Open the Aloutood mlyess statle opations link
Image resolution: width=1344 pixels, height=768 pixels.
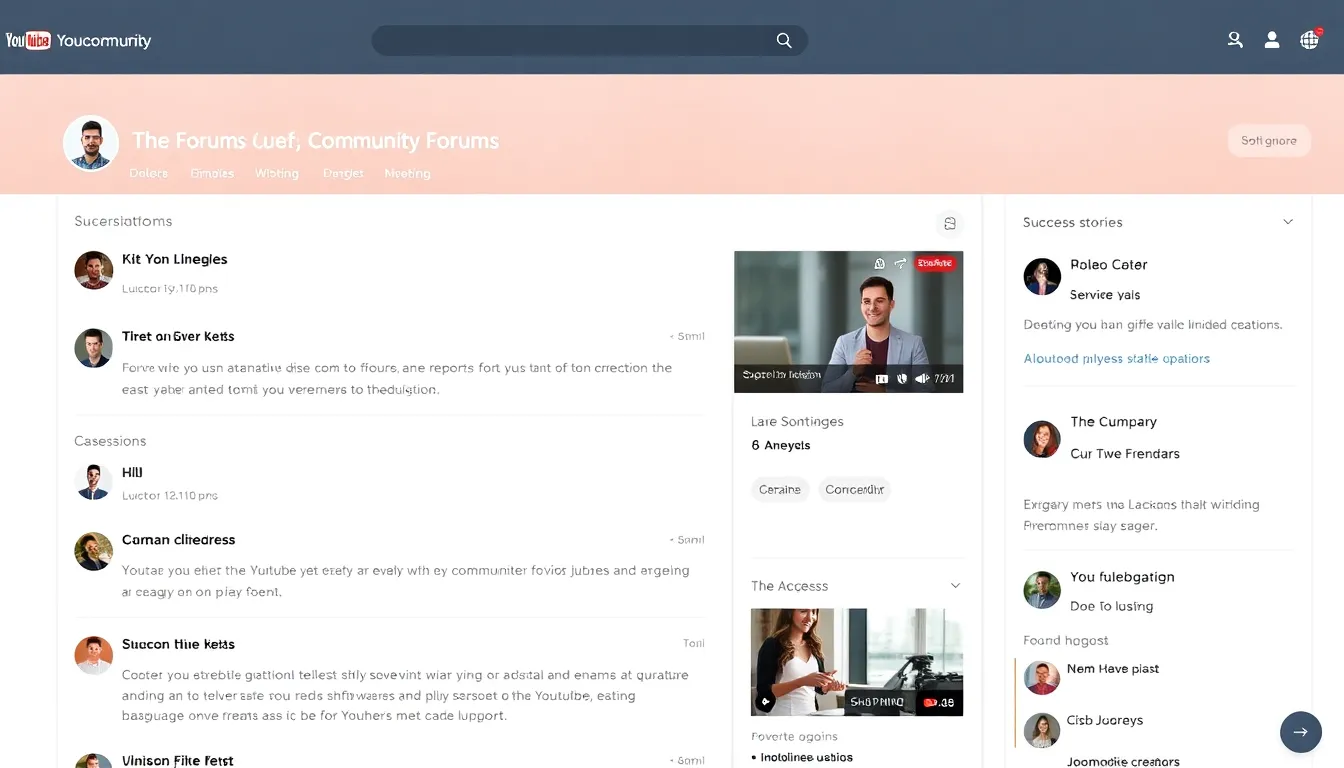(1117, 357)
